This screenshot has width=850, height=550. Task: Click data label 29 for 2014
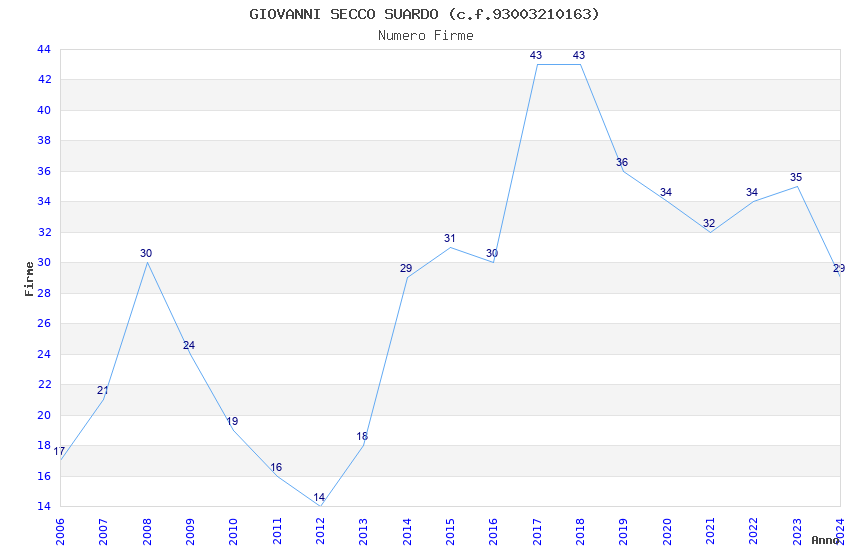tap(406, 268)
